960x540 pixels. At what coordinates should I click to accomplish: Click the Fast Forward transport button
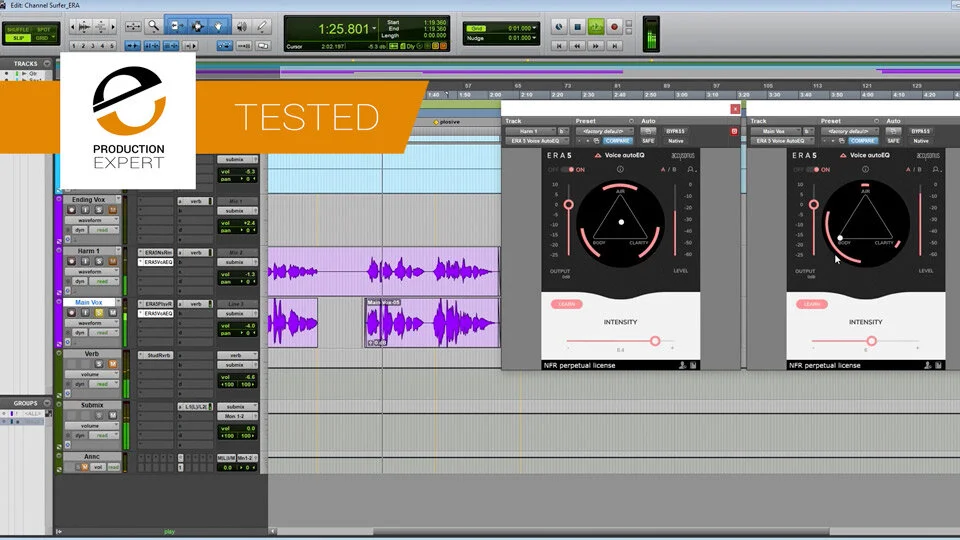(596, 46)
